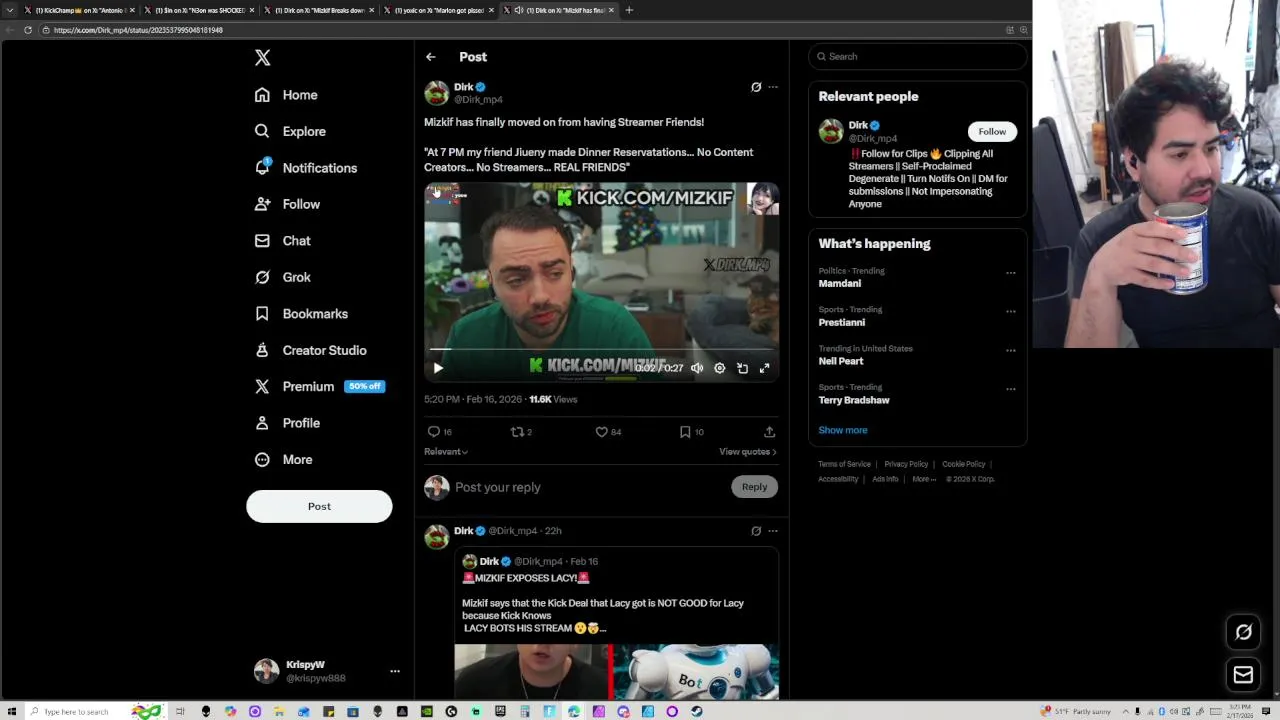Switch to the Marlon got pissed tab
This screenshot has width=1280, height=720.
tap(440, 10)
